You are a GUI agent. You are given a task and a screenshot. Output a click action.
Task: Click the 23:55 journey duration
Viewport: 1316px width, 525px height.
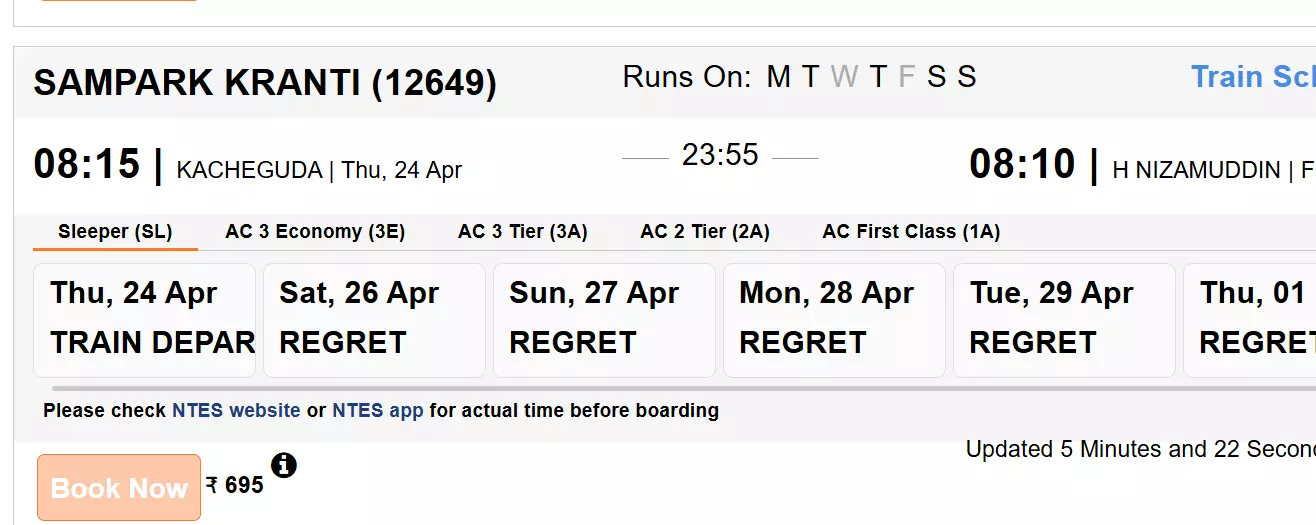(720, 155)
